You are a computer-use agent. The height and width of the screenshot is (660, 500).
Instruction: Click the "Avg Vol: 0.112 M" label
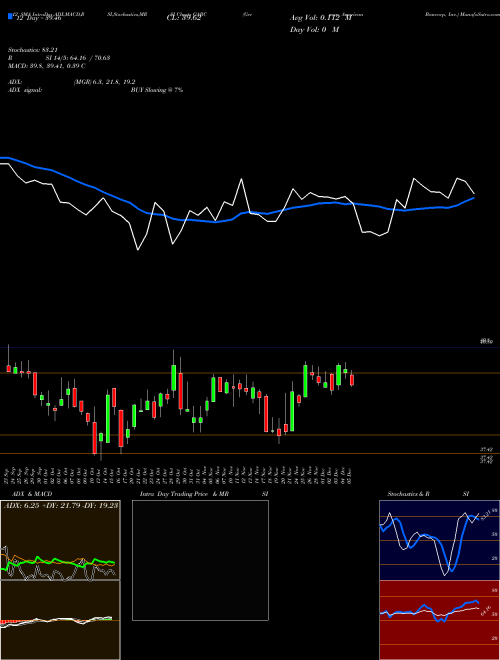(320, 19)
